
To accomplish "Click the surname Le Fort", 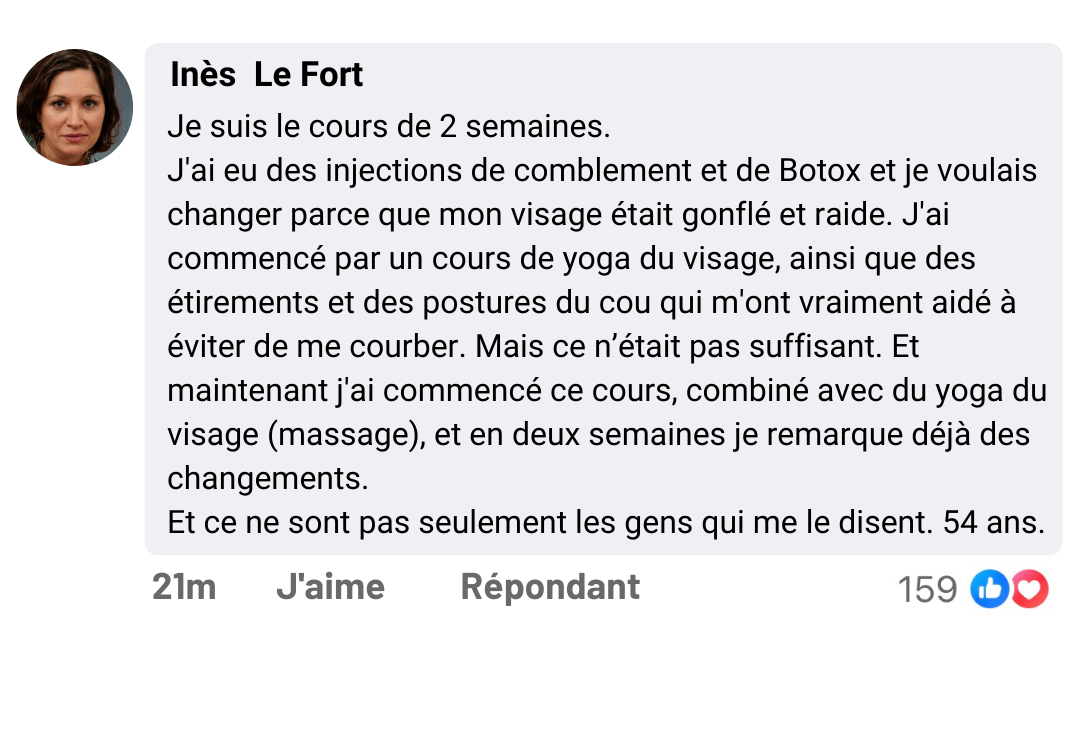I will [309, 74].
